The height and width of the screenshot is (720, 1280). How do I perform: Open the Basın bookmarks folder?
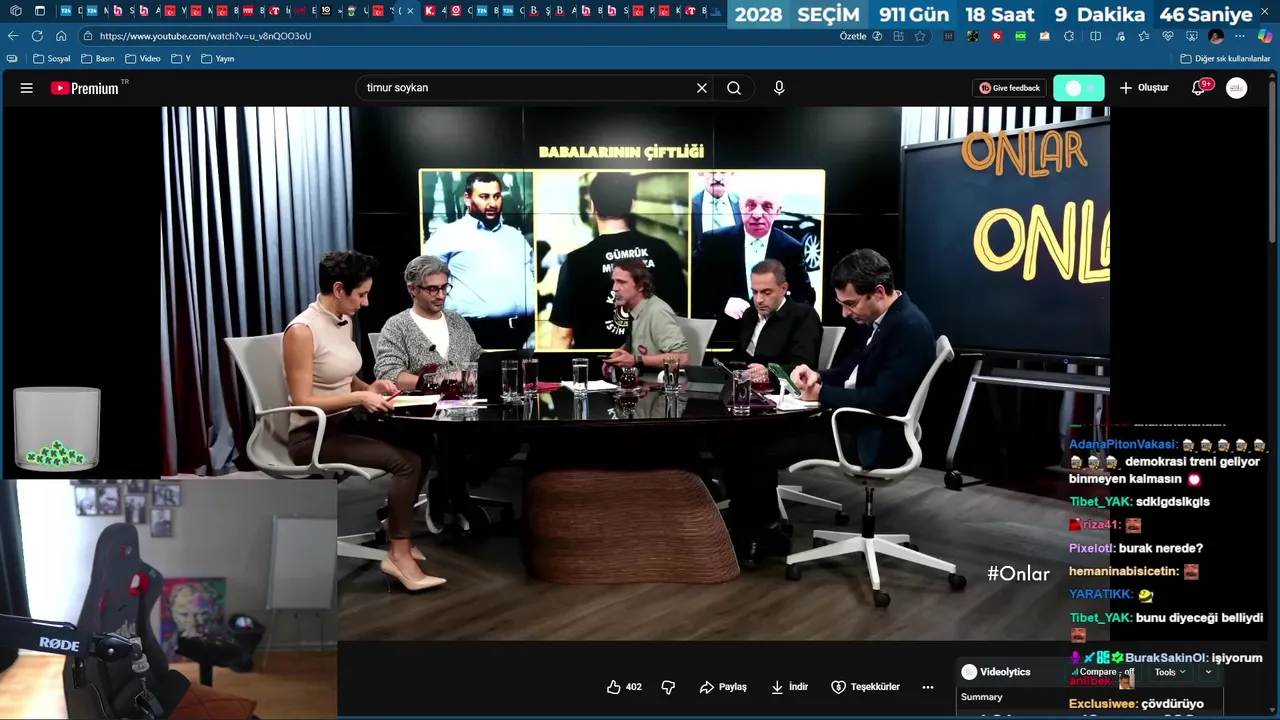(97, 59)
